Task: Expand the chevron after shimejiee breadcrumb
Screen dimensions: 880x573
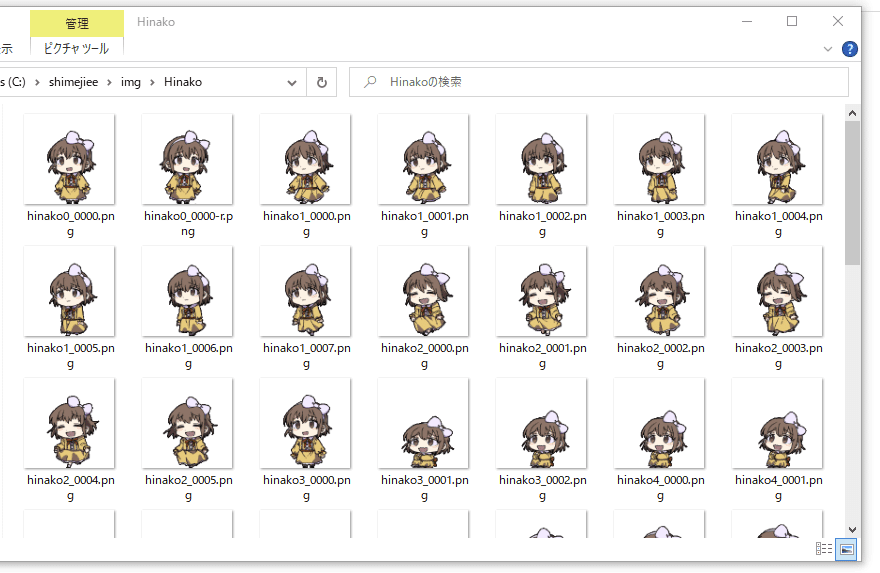Action: [109, 82]
